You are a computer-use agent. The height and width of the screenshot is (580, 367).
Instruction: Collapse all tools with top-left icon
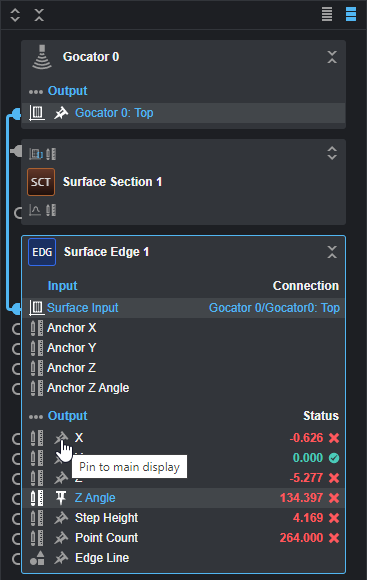(39, 15)
